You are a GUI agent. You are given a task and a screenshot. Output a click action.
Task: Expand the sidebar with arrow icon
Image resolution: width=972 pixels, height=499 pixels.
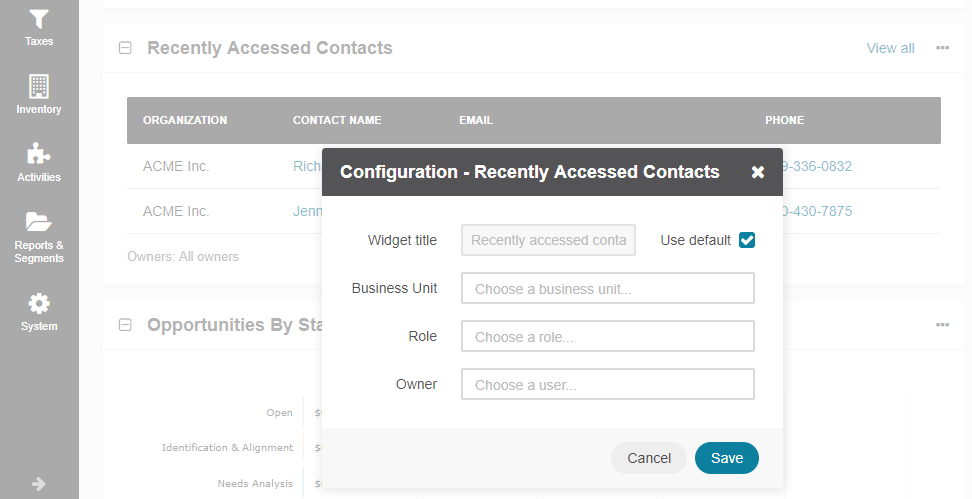coord(38,484)
